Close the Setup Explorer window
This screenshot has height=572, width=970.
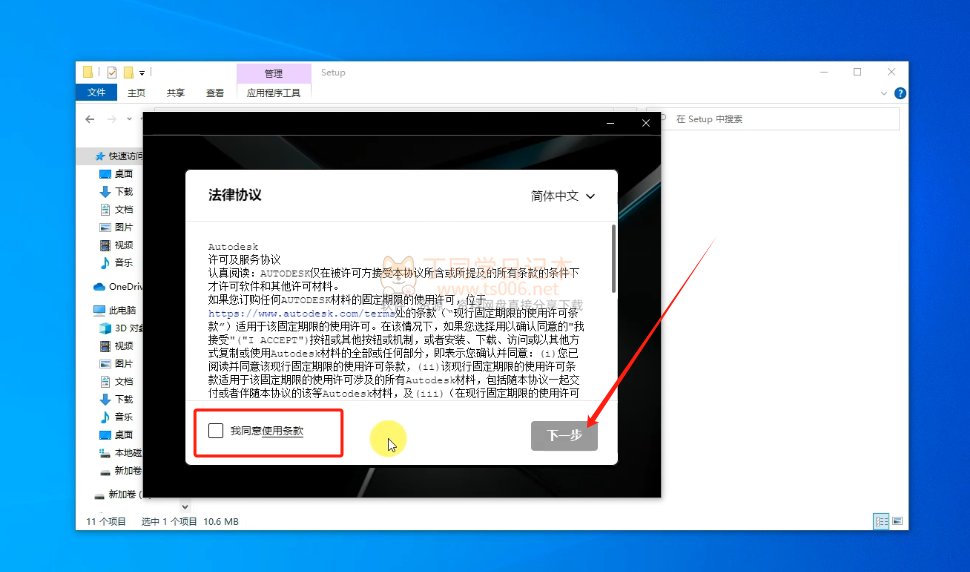[891, 72]
